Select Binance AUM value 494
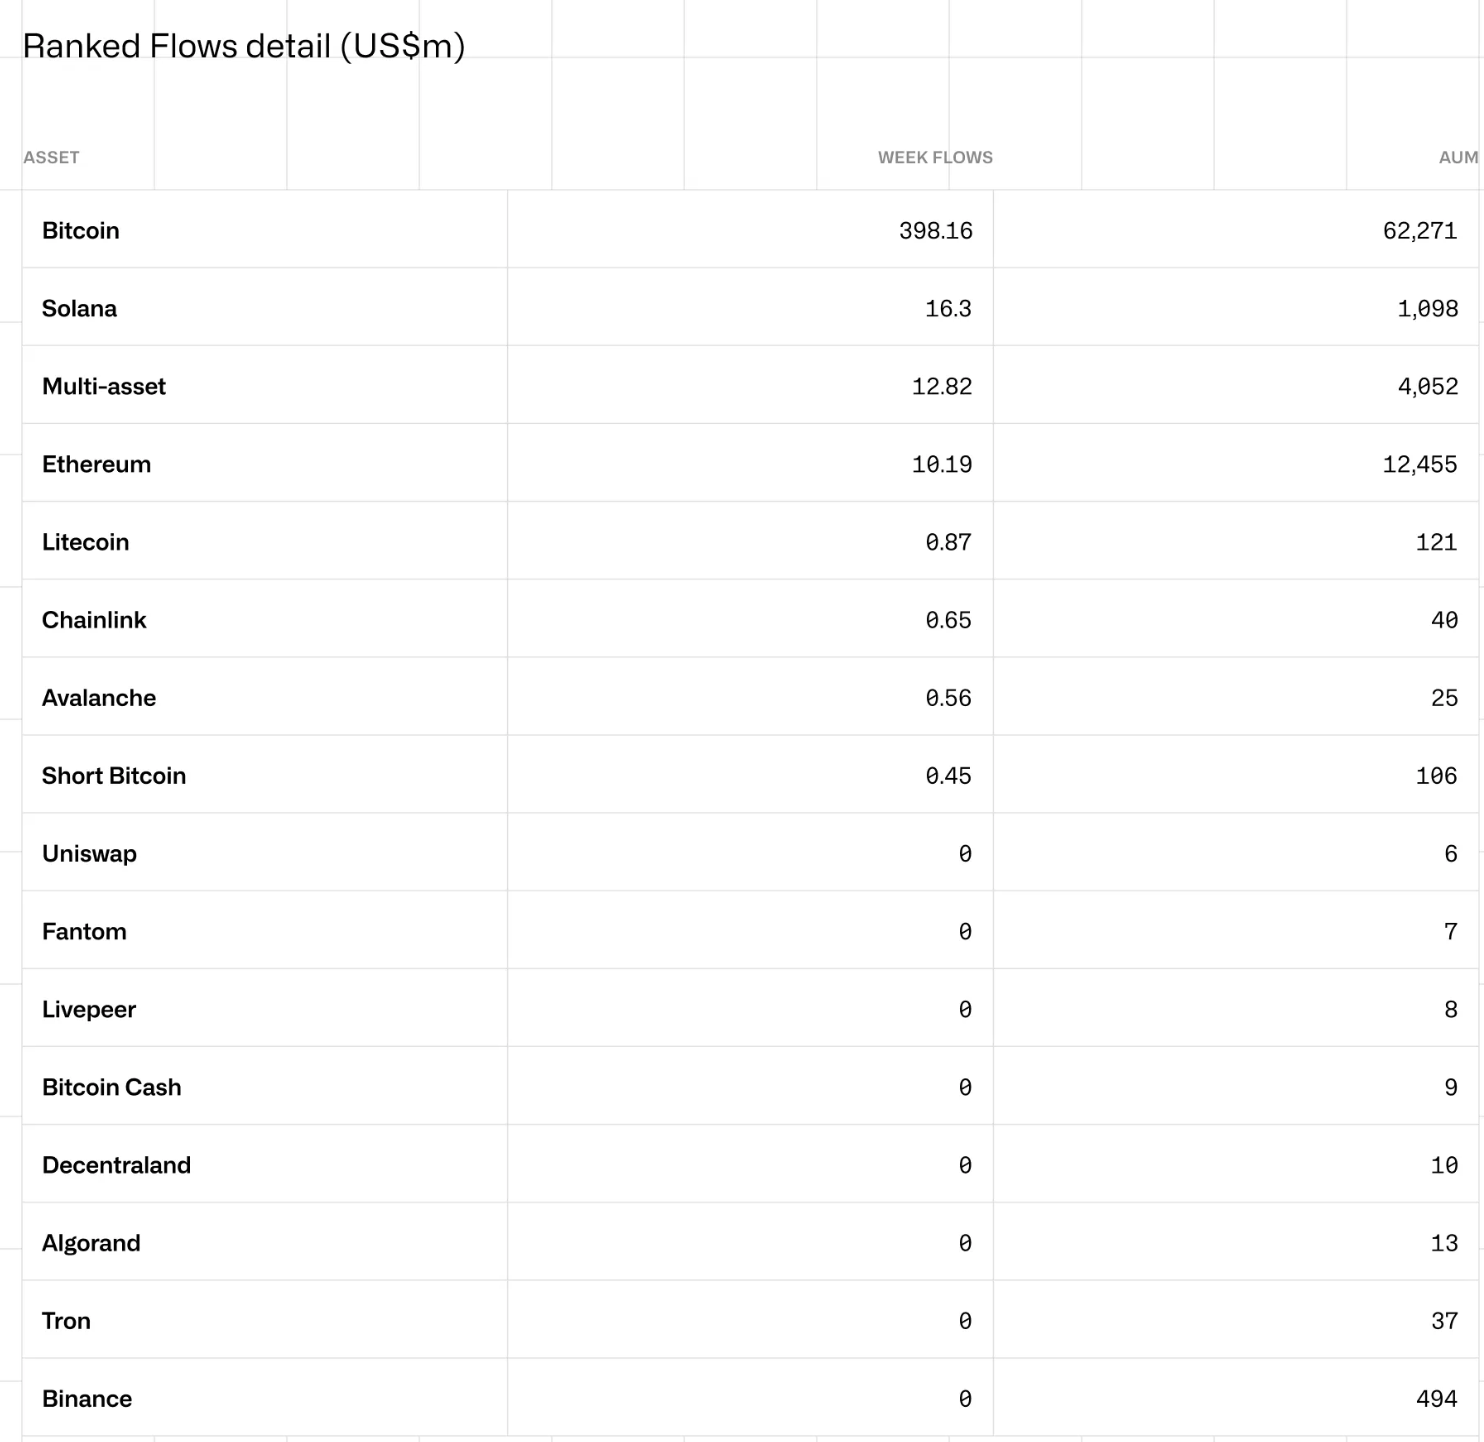The width and height of the screenshot is (1484, 1442). (x=1437, y=1400)
